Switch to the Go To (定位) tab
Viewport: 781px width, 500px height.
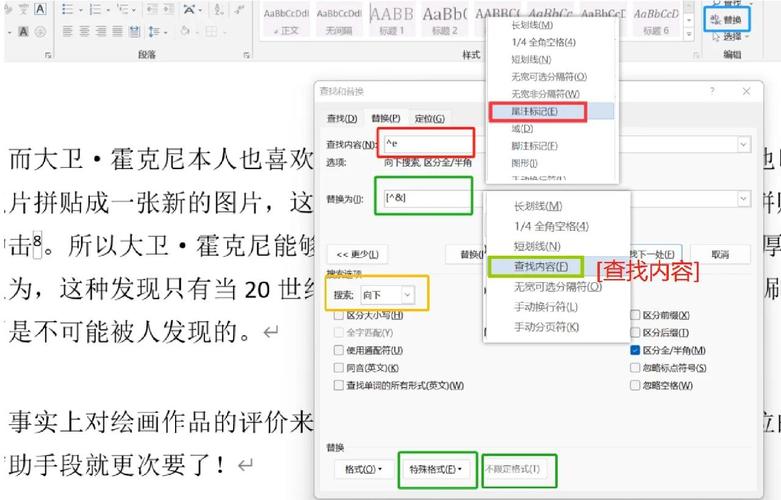430,119
